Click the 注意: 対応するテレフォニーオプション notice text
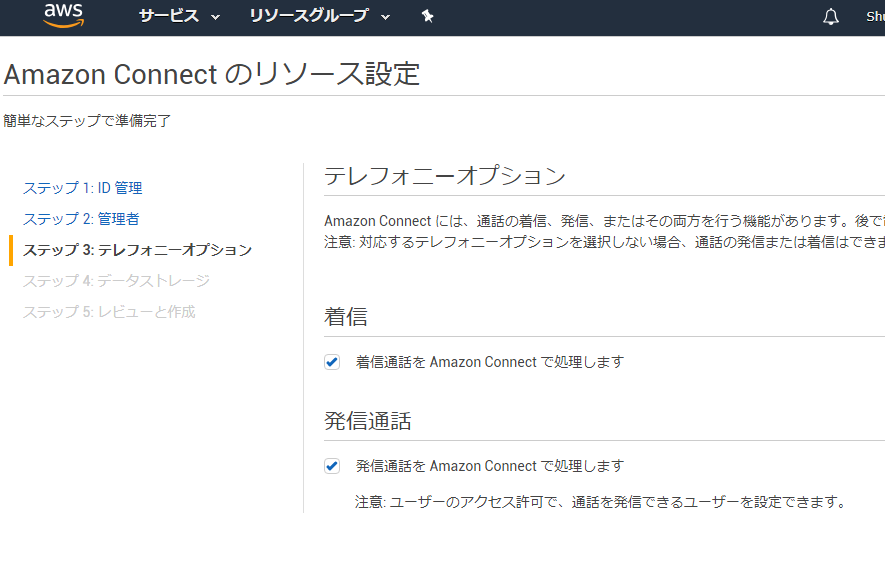This screenshot has height=572, width=885. coord(604,242)
